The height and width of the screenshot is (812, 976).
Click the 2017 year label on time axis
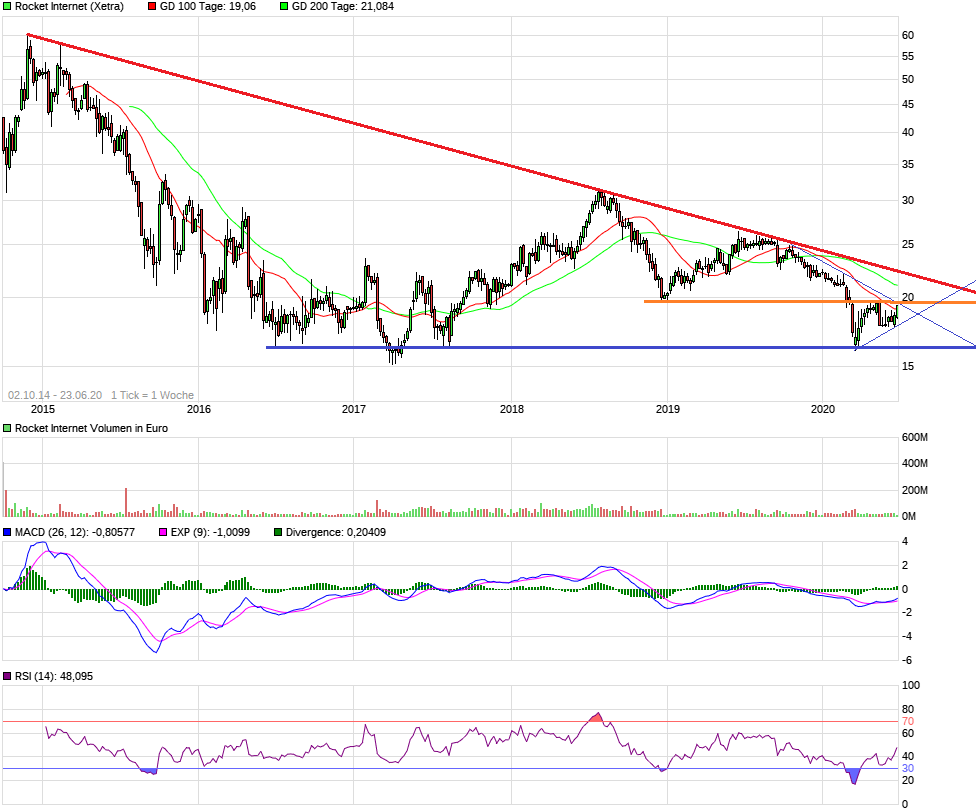coord(354,409)
